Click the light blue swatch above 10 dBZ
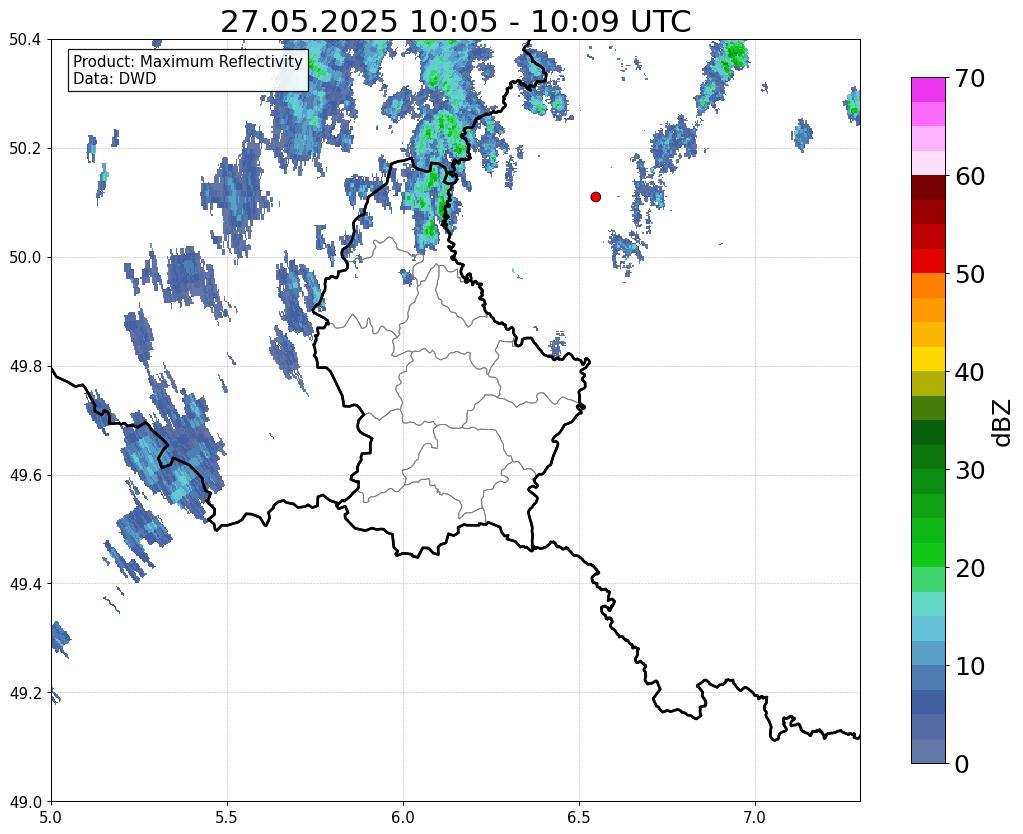Image resolution: width=1023 pixels, height=834 pixels. point(928,653)
